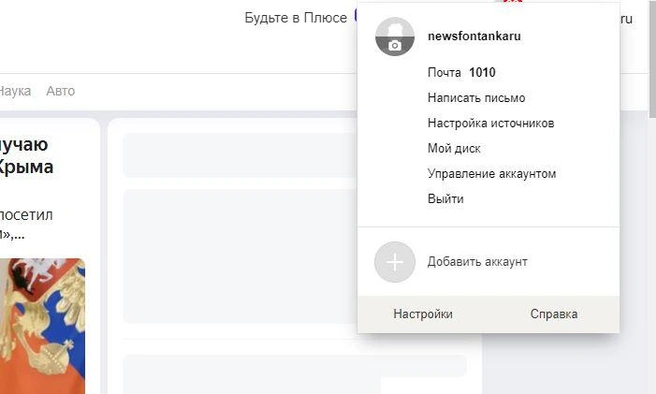The height and width of the screenshot is (394, 656).
Task: Open the news image with the coat of arms
Action: tap(42, 326)
